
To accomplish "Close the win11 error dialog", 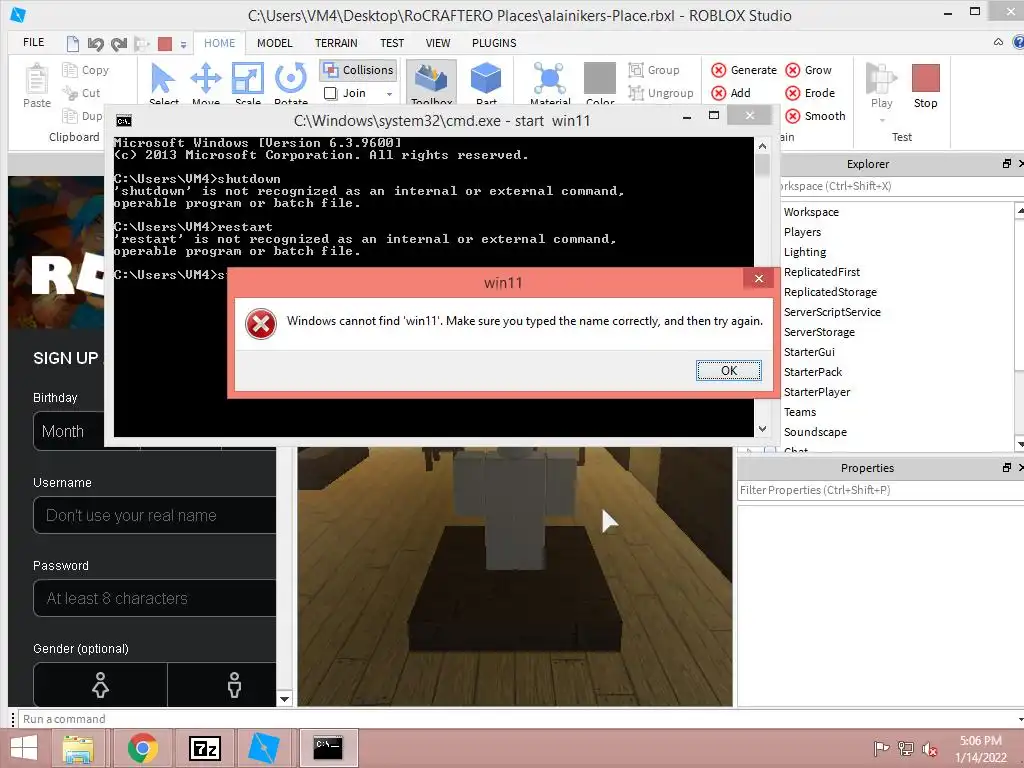I will pyautogui.click(x=758, y=278).
